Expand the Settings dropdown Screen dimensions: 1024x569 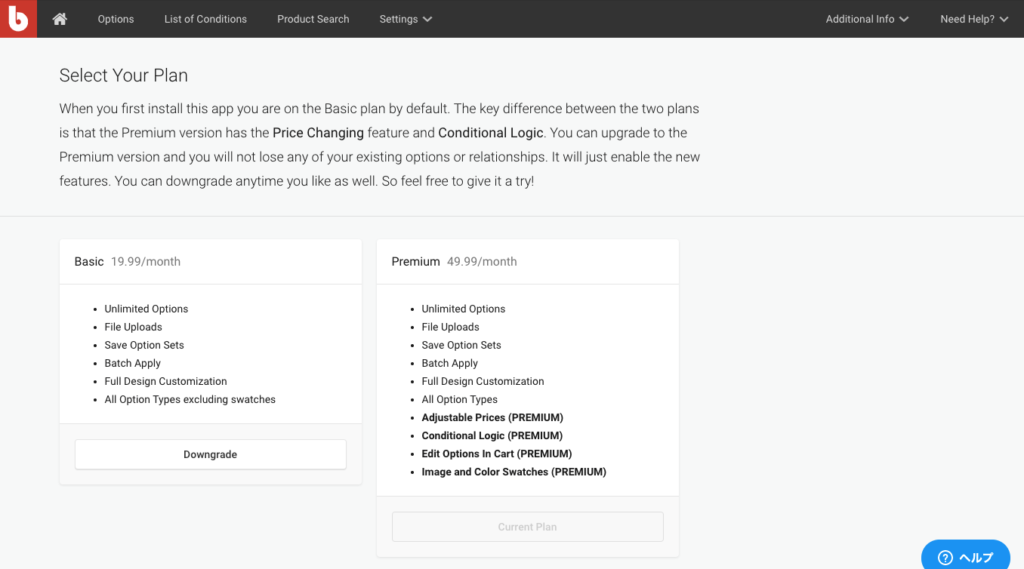[x=405, y=19]
